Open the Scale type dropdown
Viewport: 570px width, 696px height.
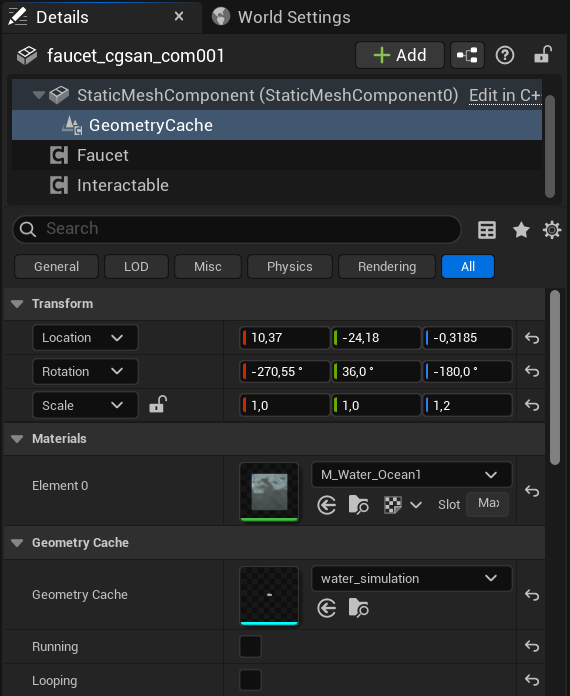tap(85, 405)
